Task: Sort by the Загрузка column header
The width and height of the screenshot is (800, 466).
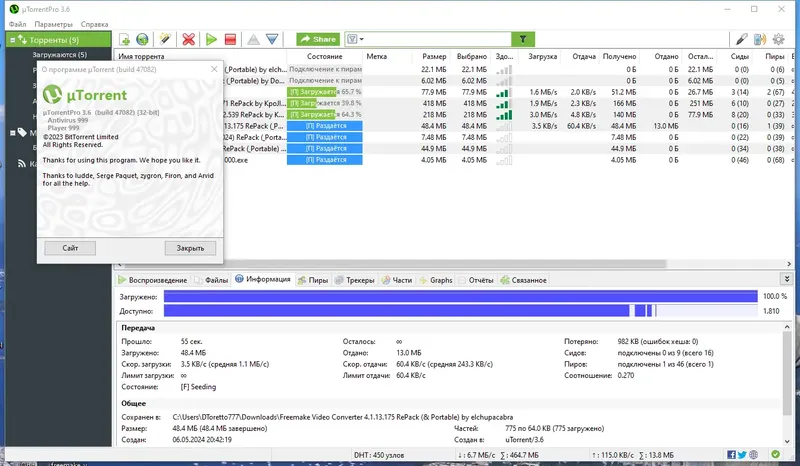Action: 542,56
